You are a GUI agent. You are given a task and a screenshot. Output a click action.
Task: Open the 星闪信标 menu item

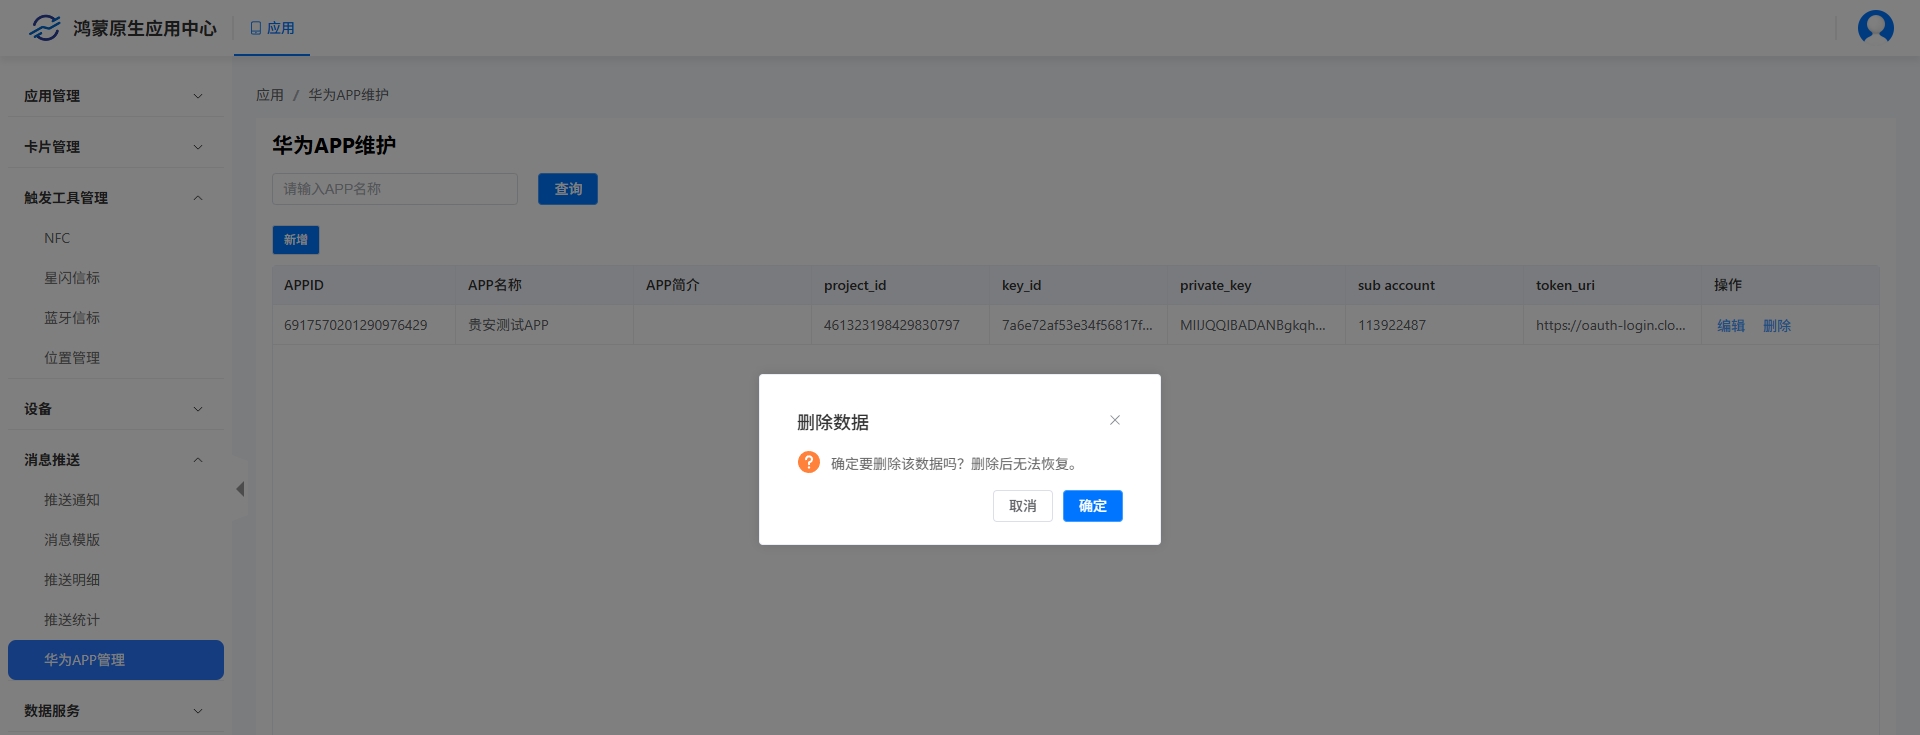click(115, 278)
